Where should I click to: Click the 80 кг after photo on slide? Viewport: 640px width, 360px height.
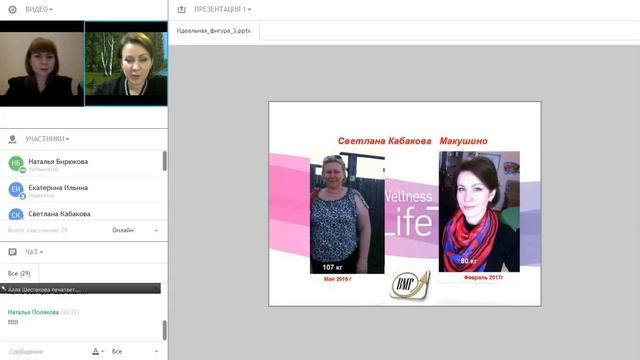pyautogui.click(x=479, y=211)
